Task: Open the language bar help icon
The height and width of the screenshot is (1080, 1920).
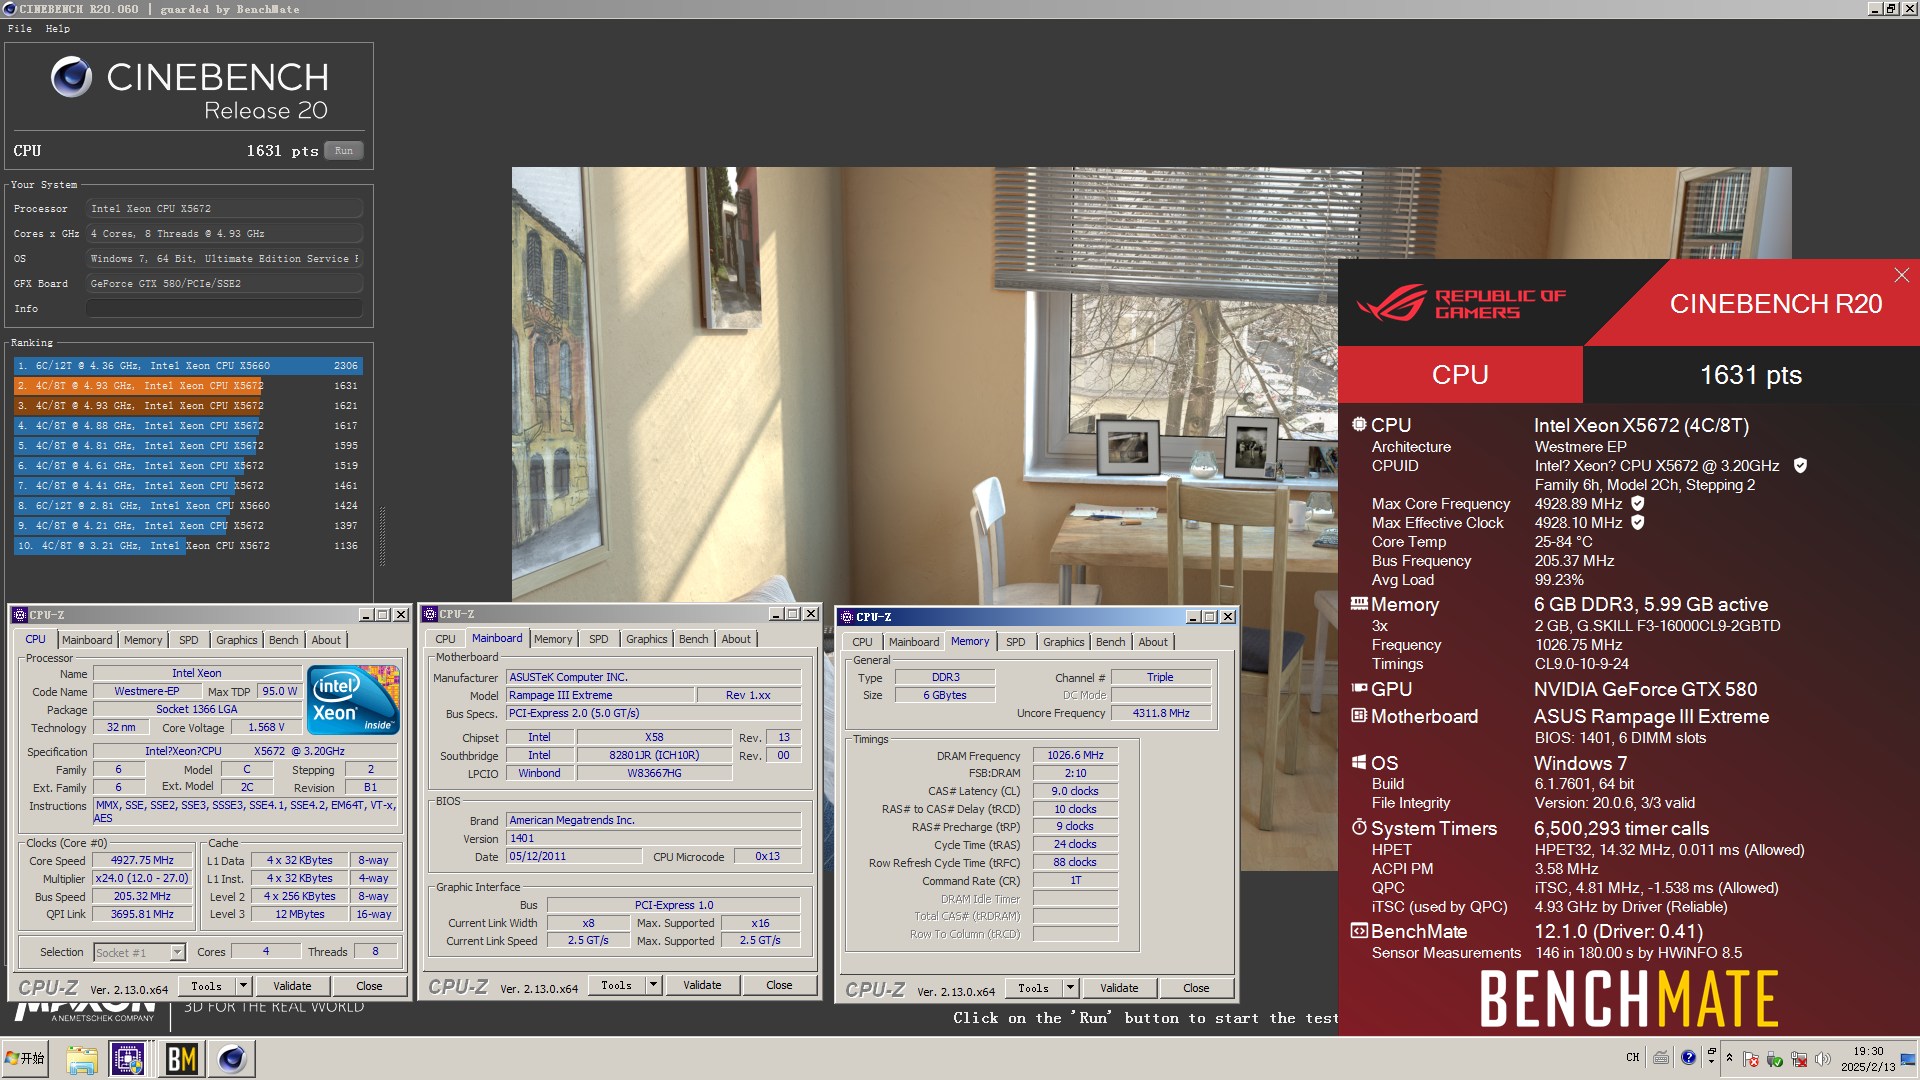Action: (x=1688, y=1057)
